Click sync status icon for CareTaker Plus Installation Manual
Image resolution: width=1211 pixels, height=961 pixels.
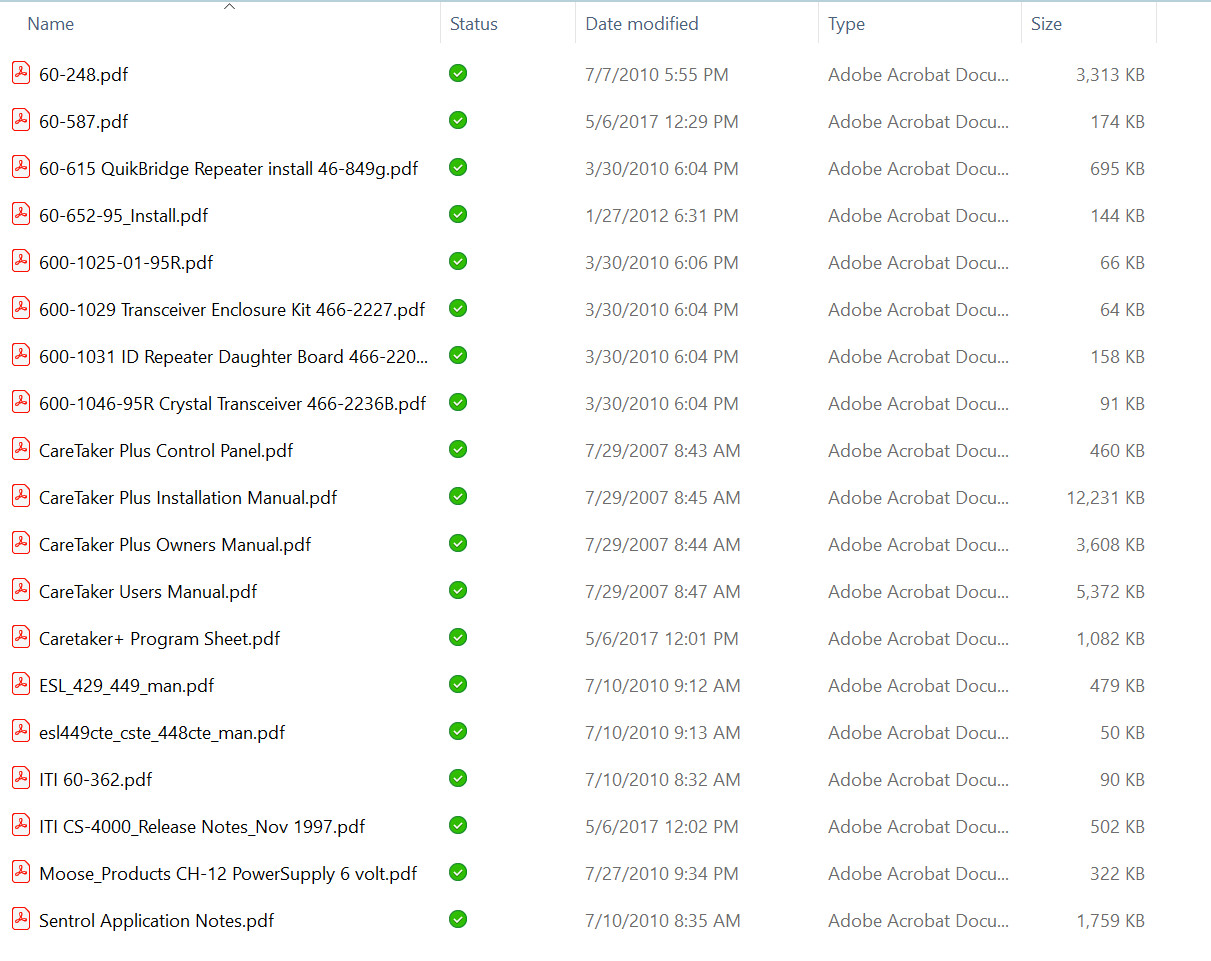pos(458,496)
